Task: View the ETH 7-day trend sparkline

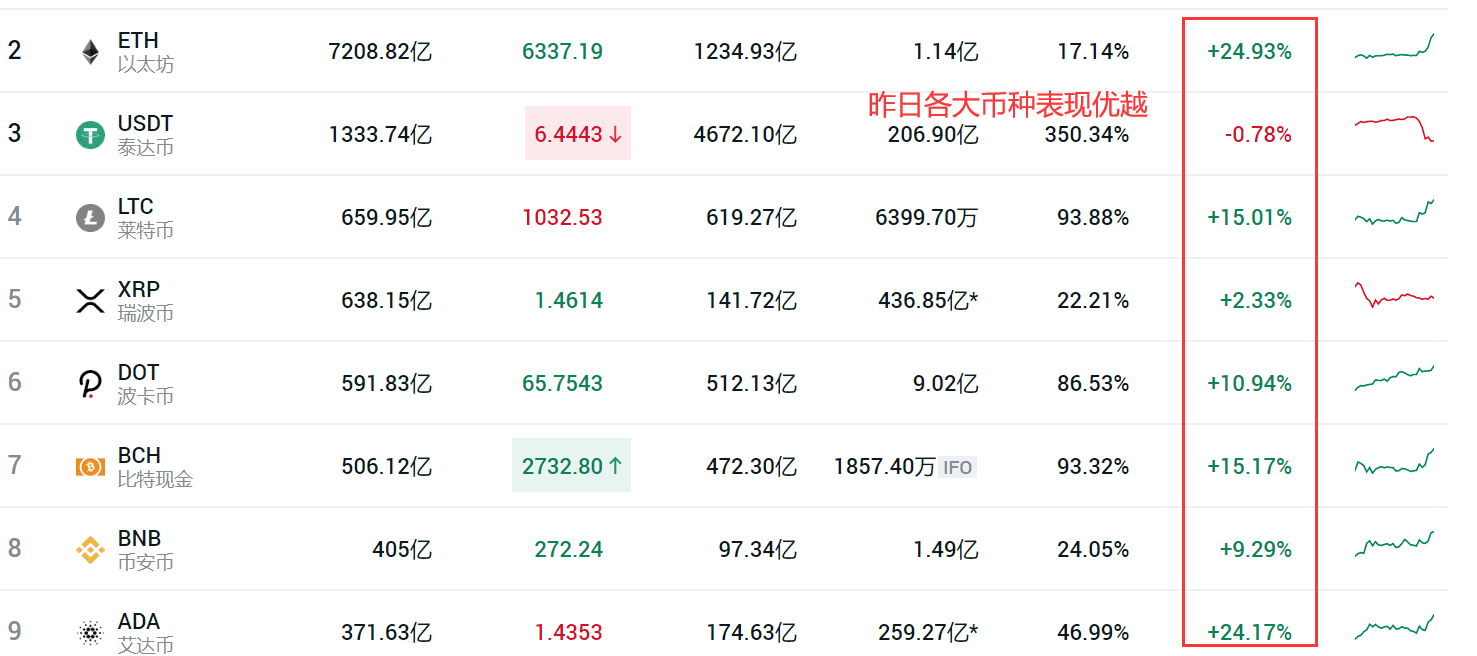Action: click(1394, 47)
